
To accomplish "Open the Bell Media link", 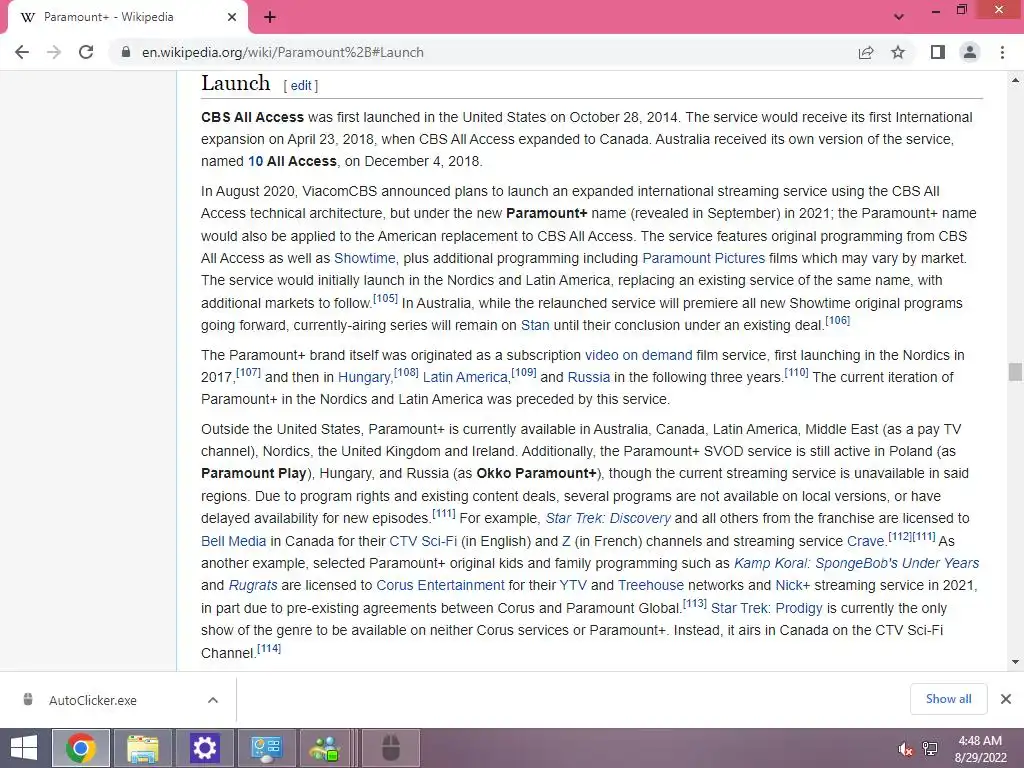I will pyautogui.click(x=234, y=541).
